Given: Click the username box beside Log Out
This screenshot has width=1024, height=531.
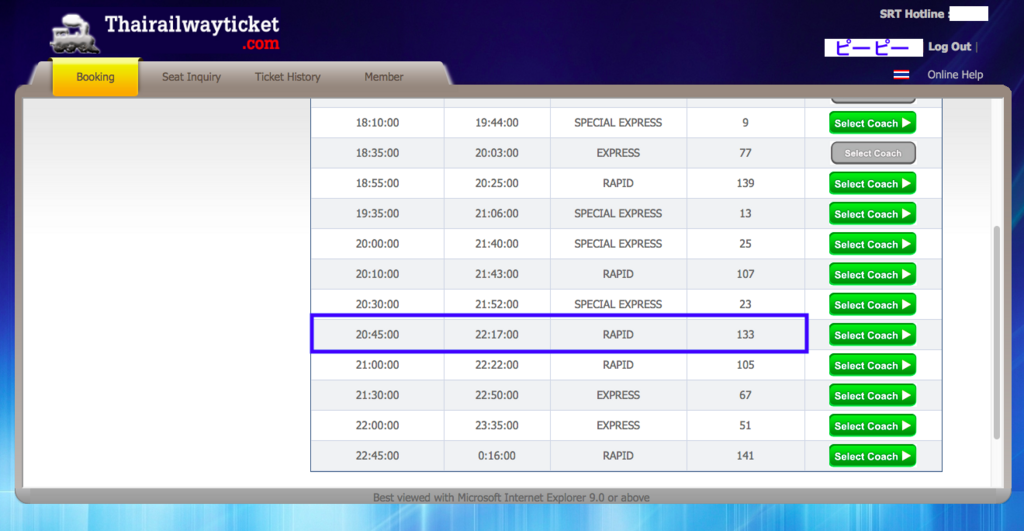Looking at the screenshot, I should pyautogui.click(x=873, y=48).
